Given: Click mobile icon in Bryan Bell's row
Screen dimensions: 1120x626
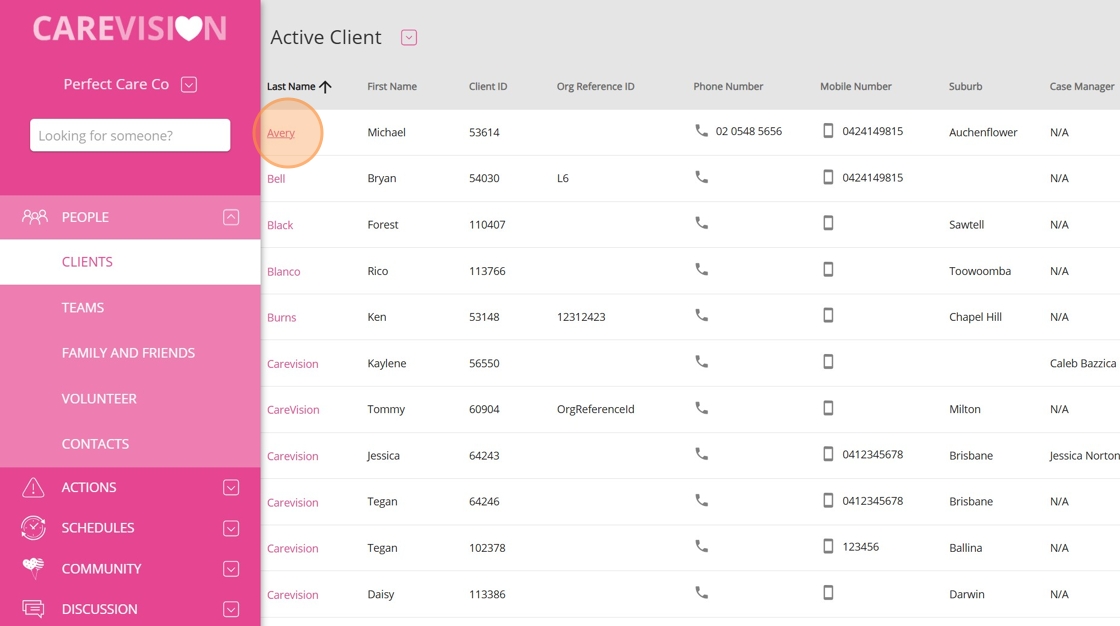Looking at the screenshot, I should pyautogui.click(x=828, y=177).
